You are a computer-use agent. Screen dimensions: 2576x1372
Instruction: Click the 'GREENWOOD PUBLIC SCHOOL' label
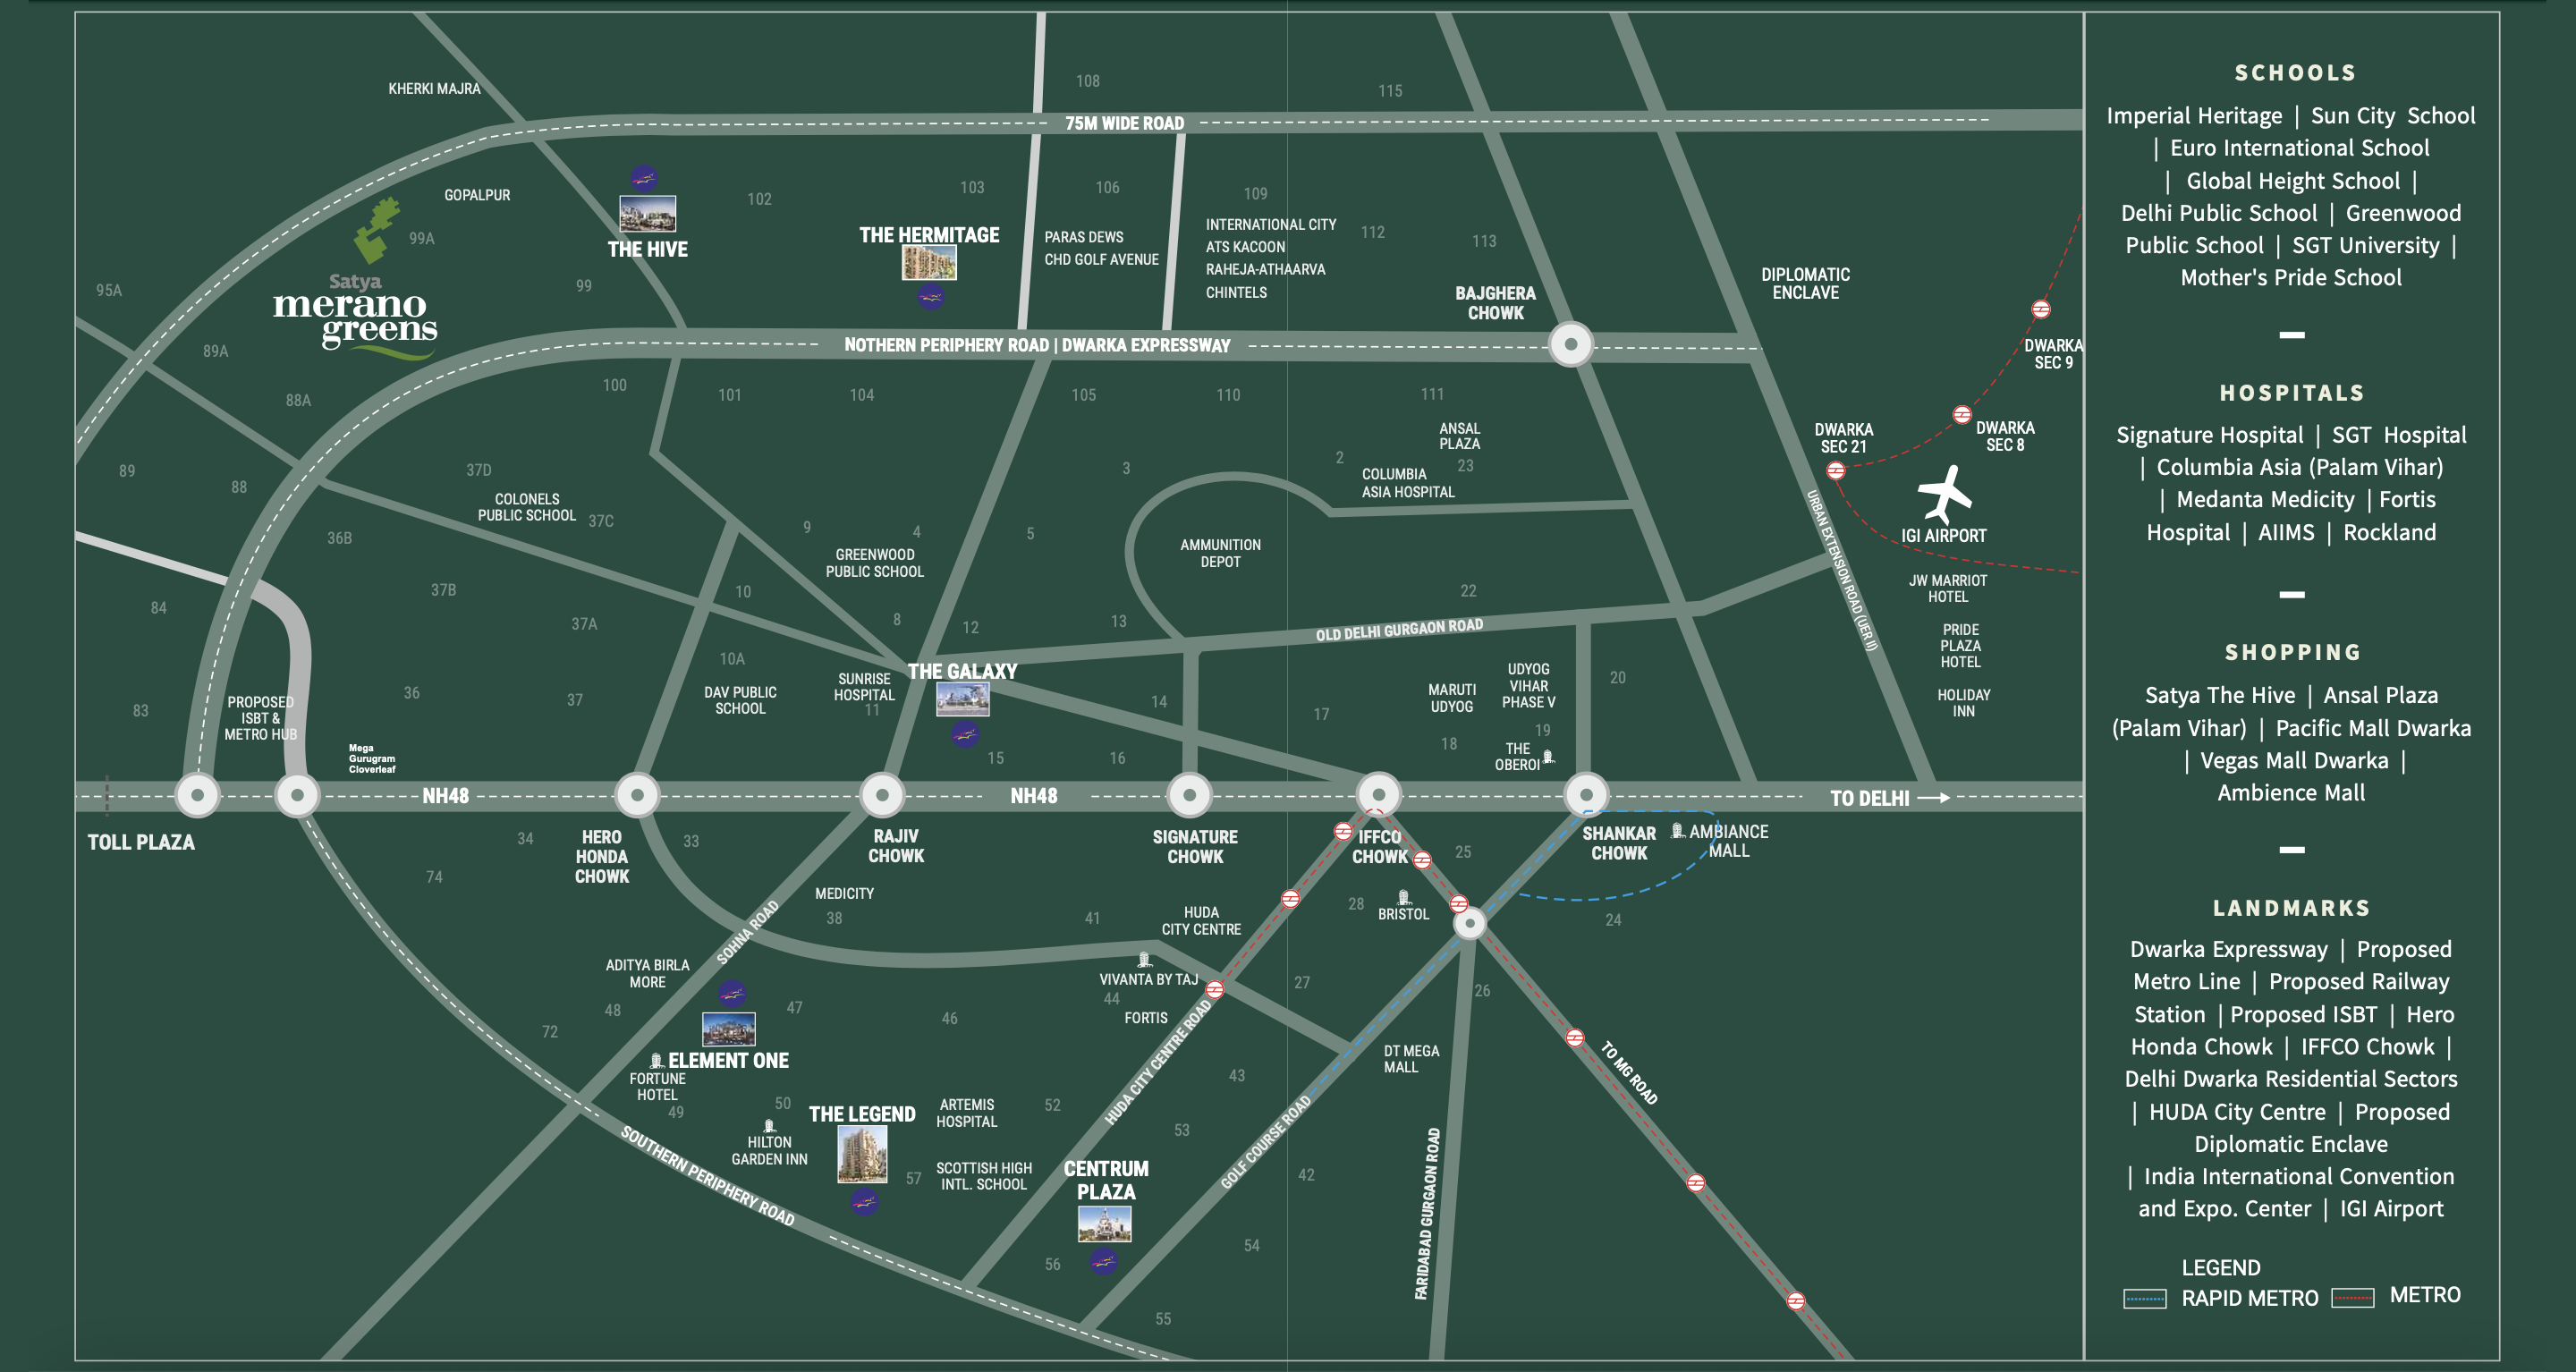tap(874, 563)
